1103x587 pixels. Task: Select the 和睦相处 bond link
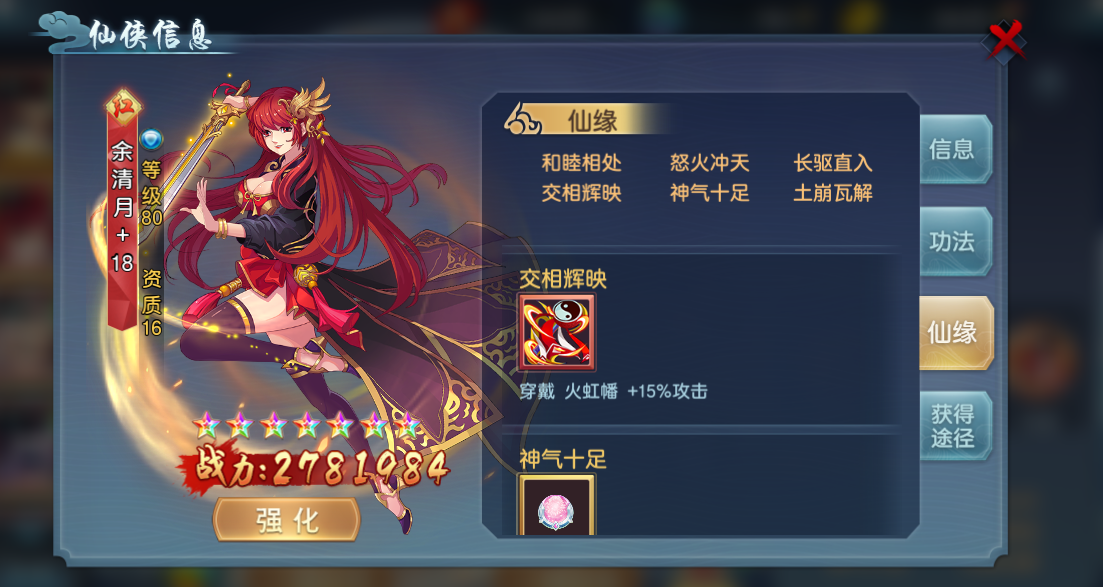point(582,163)
